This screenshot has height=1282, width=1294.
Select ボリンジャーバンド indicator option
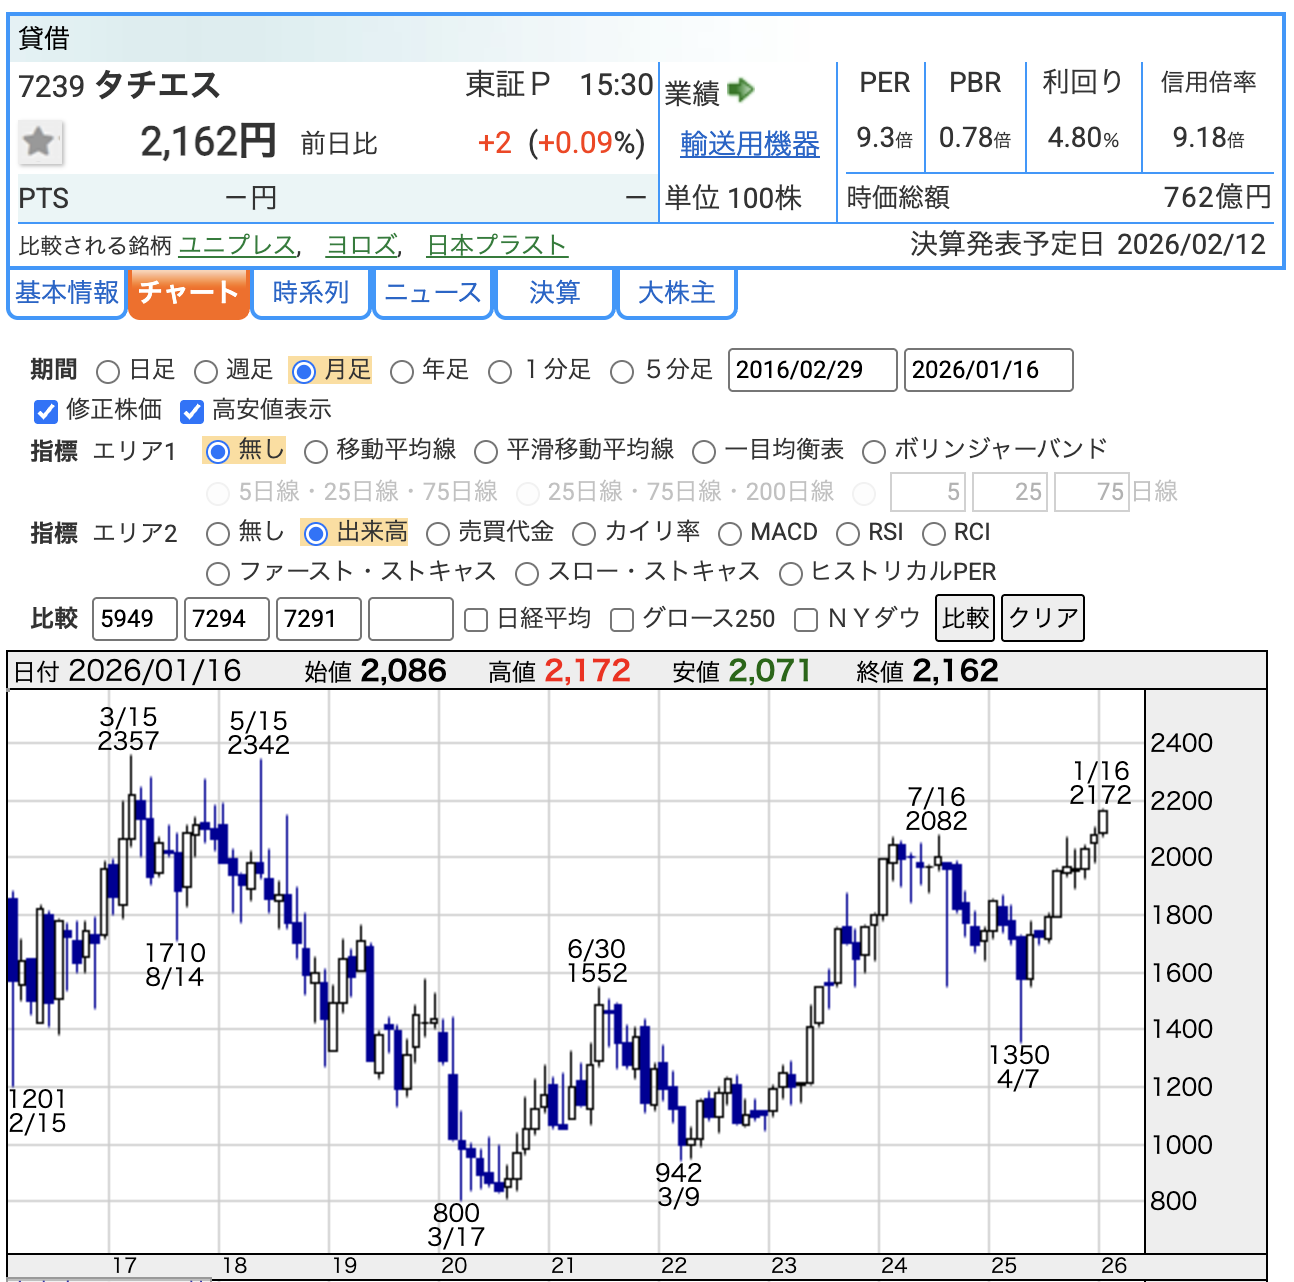pyautogui.click(x=874, y=452)
